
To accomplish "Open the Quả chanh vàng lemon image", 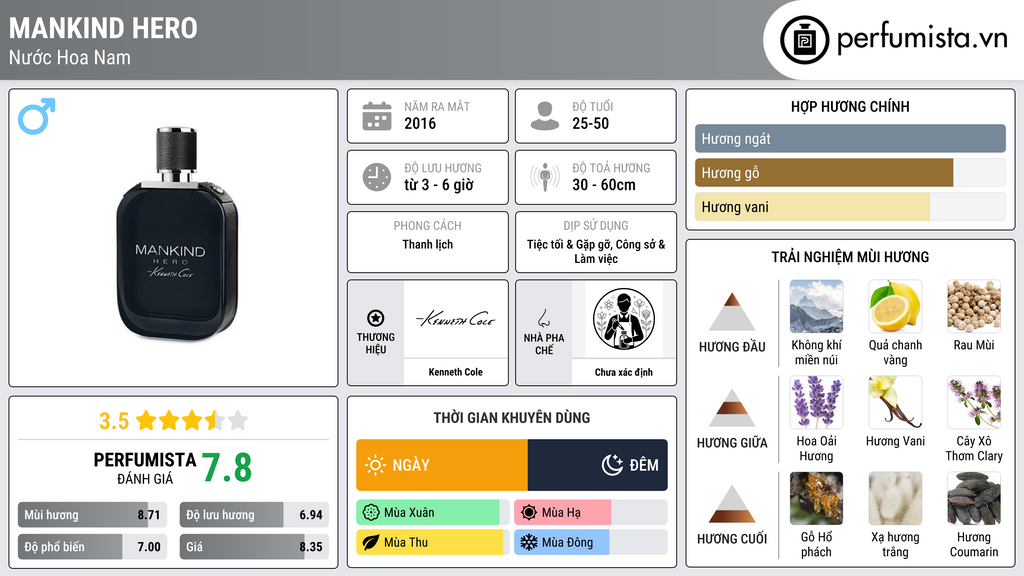I will pyautogui.click(x=895, y=306).
